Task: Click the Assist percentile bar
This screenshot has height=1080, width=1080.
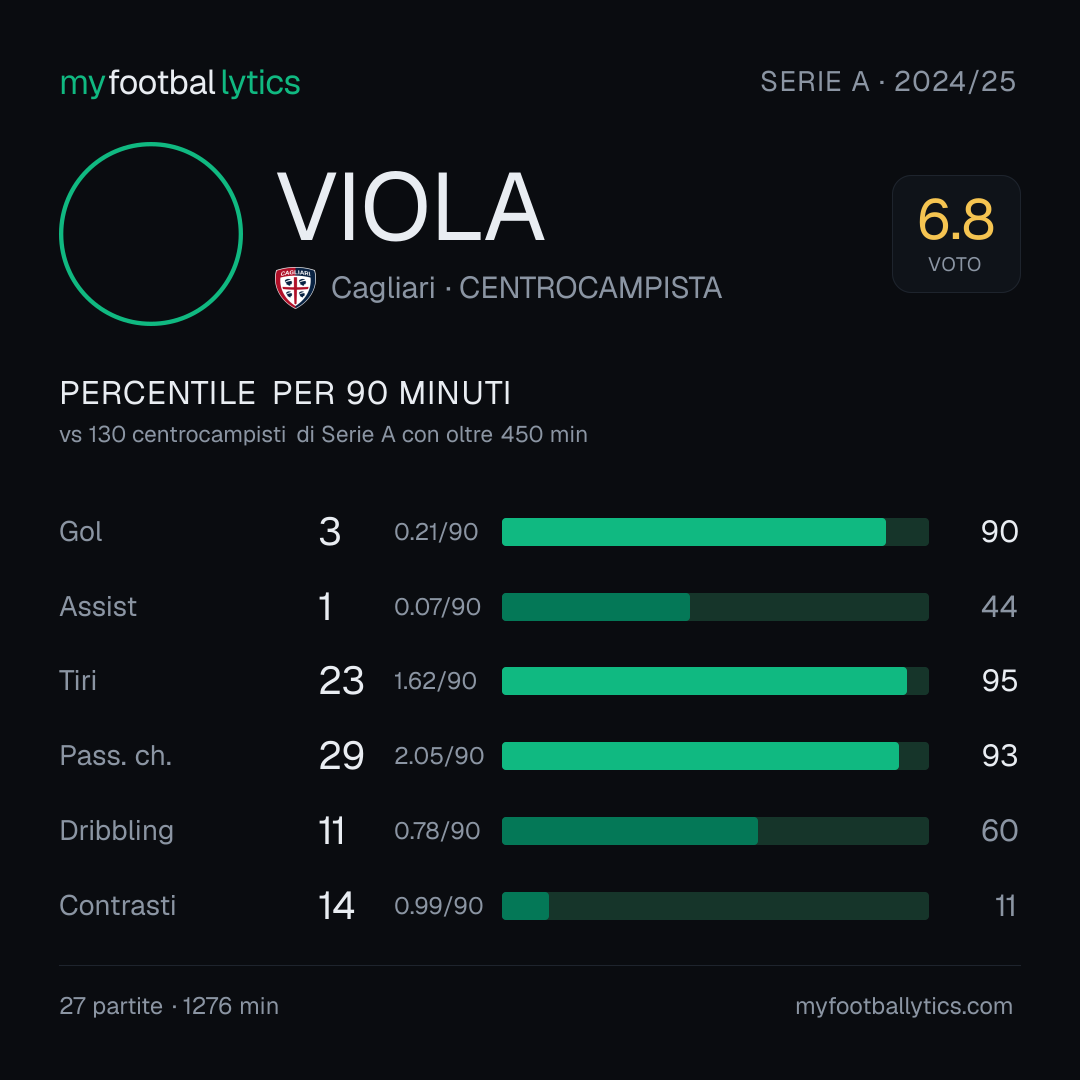Action: point(715,607)
